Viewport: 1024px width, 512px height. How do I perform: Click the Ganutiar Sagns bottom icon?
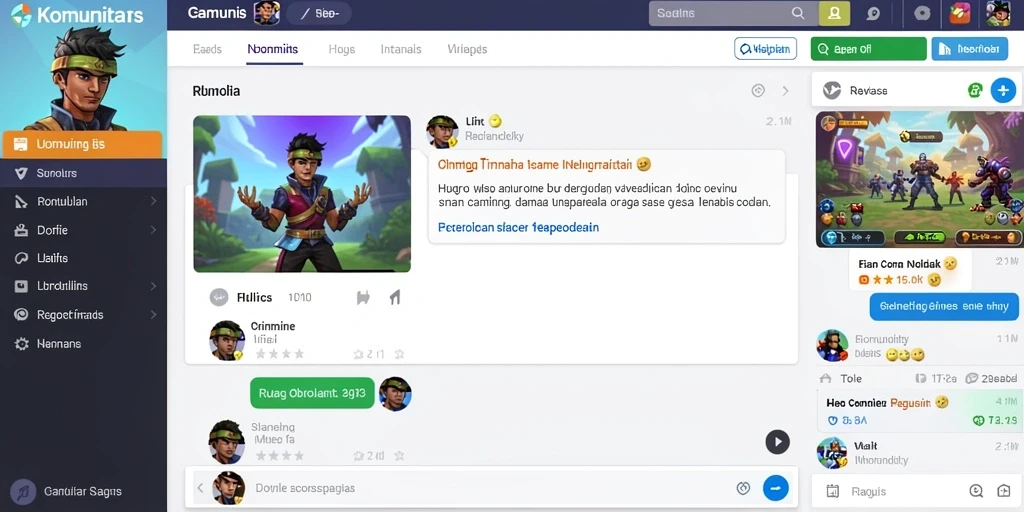23,492
